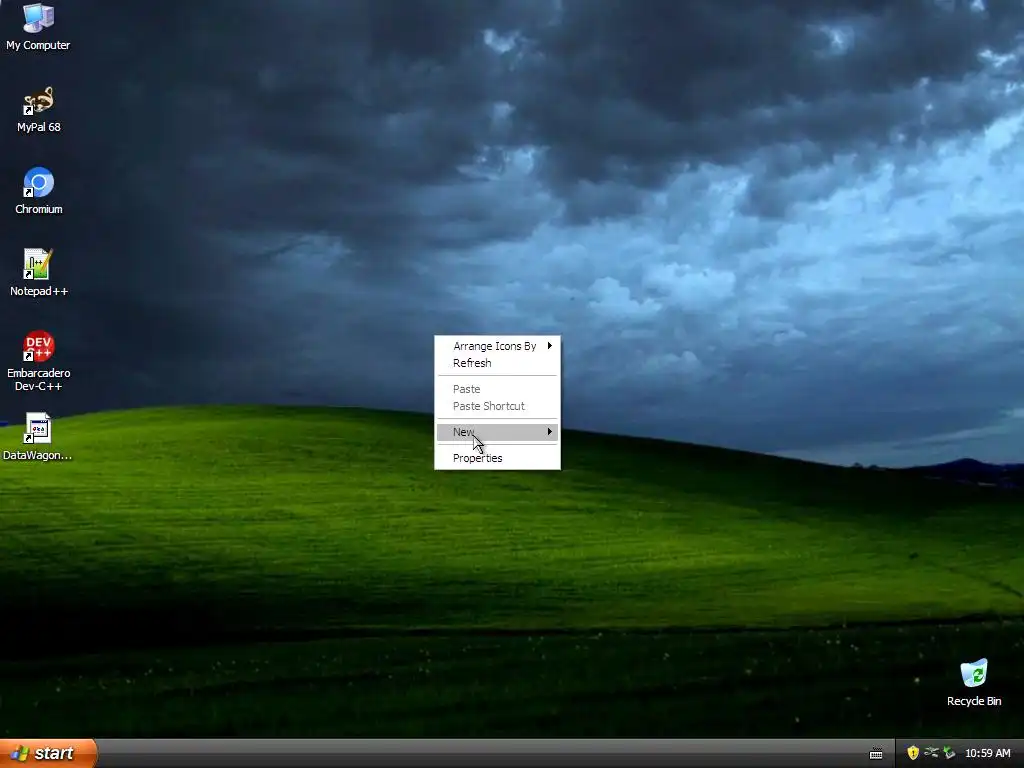Click the on-screen keyboard tray icon
This screenshot has width=1024, height=768.
tap(876, 754)
